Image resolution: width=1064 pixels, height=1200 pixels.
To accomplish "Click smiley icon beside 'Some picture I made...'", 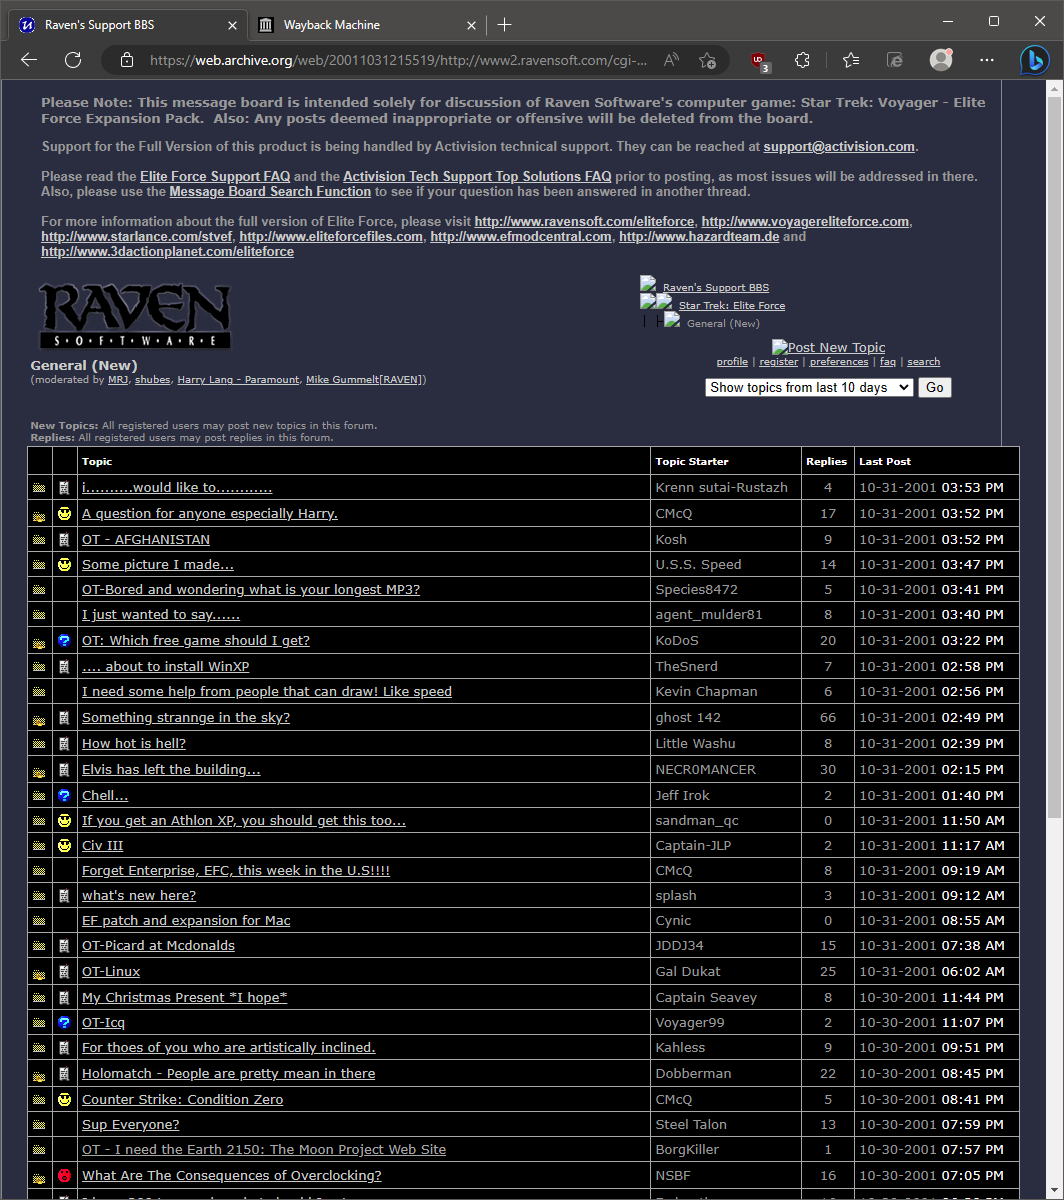I will 64,565.
